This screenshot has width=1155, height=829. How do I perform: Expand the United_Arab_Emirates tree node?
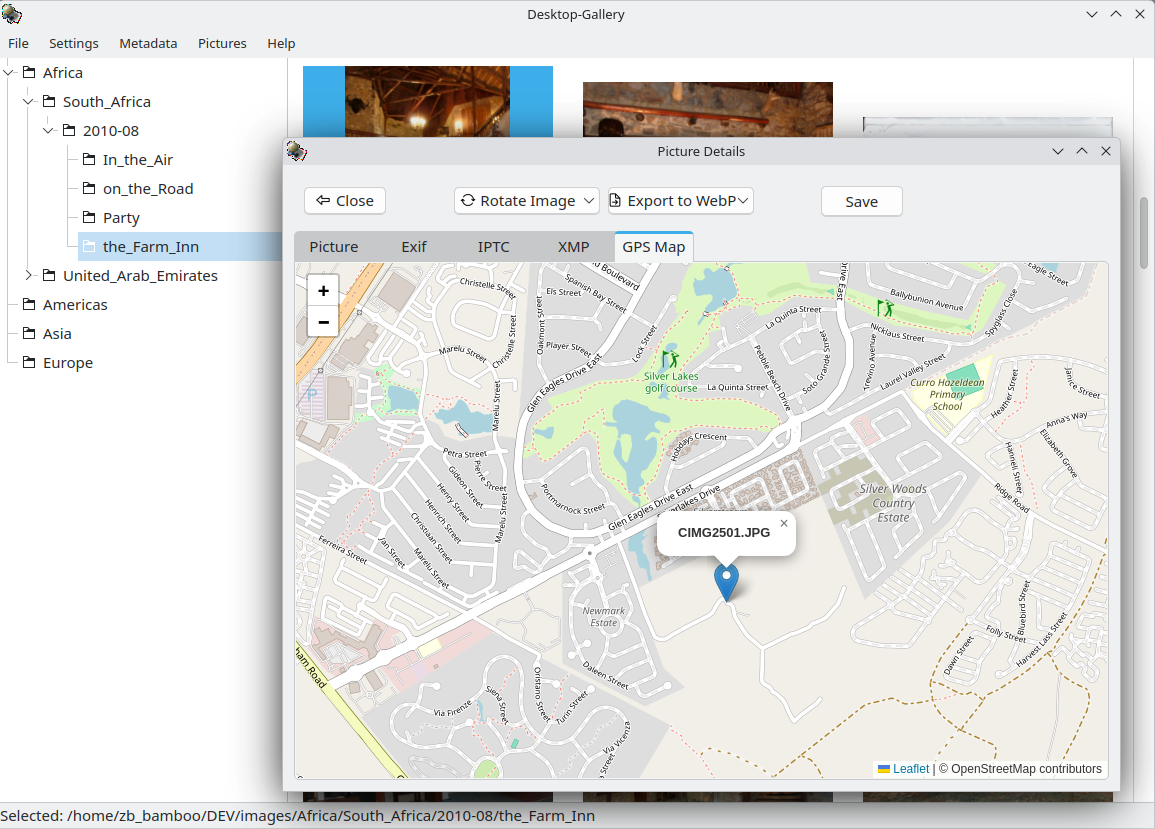(29, 275)
